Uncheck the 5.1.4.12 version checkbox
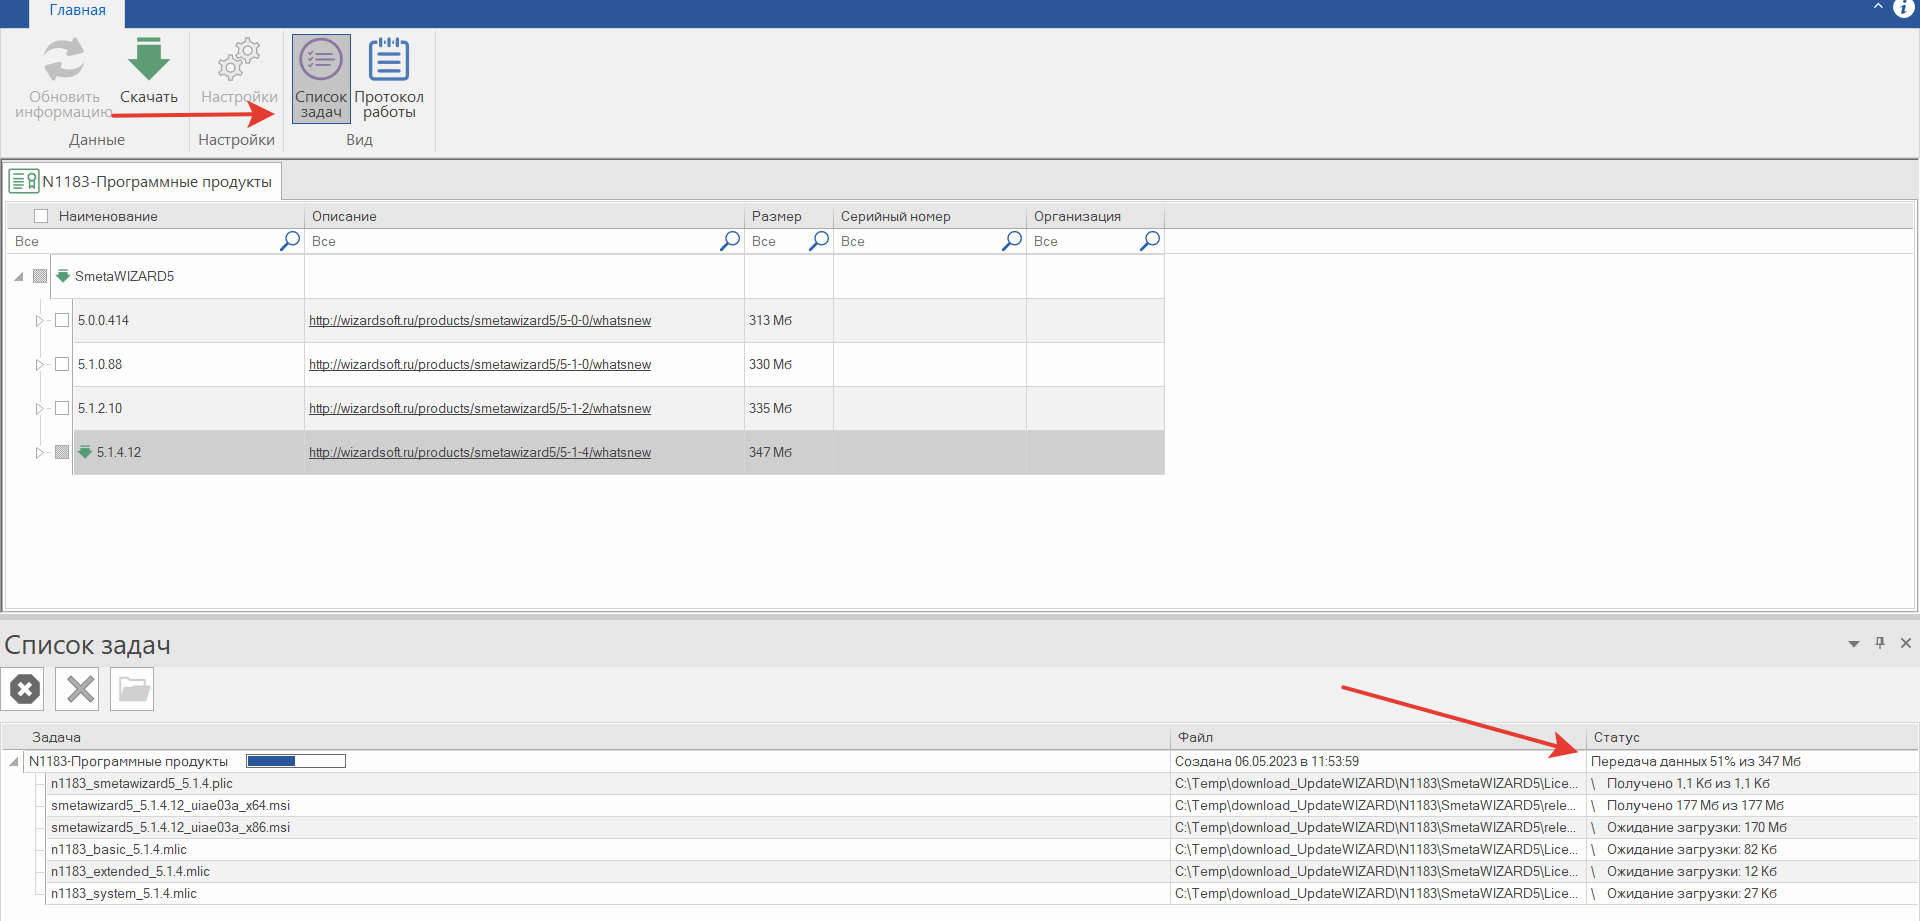The width and height of the screenshot is (1920, 921). pos(62,452)
